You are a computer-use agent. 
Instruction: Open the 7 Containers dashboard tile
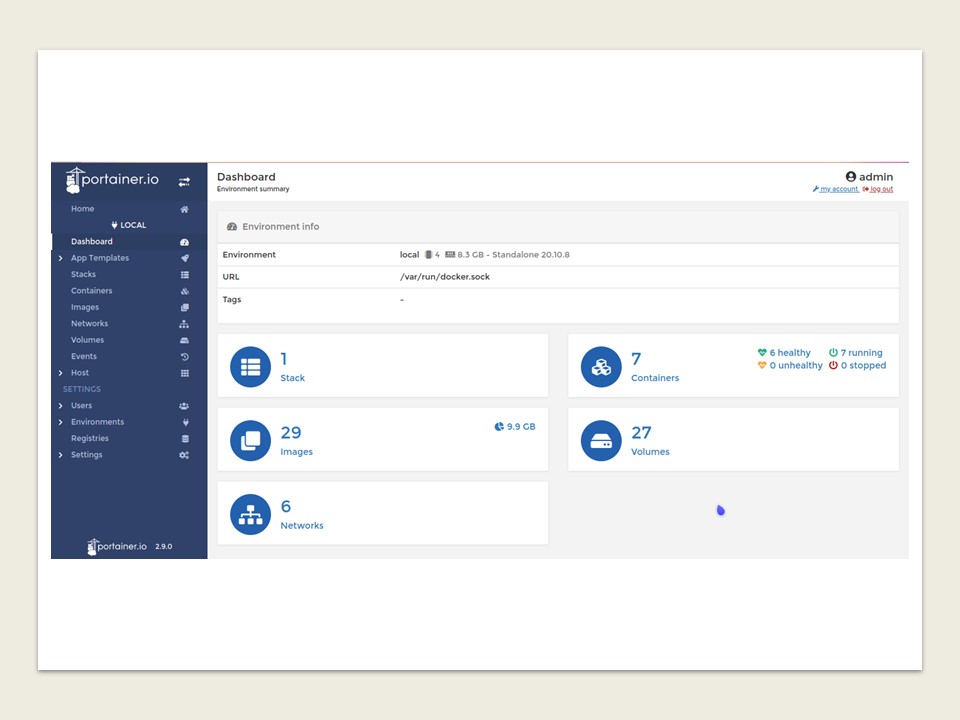coord(654,366)
